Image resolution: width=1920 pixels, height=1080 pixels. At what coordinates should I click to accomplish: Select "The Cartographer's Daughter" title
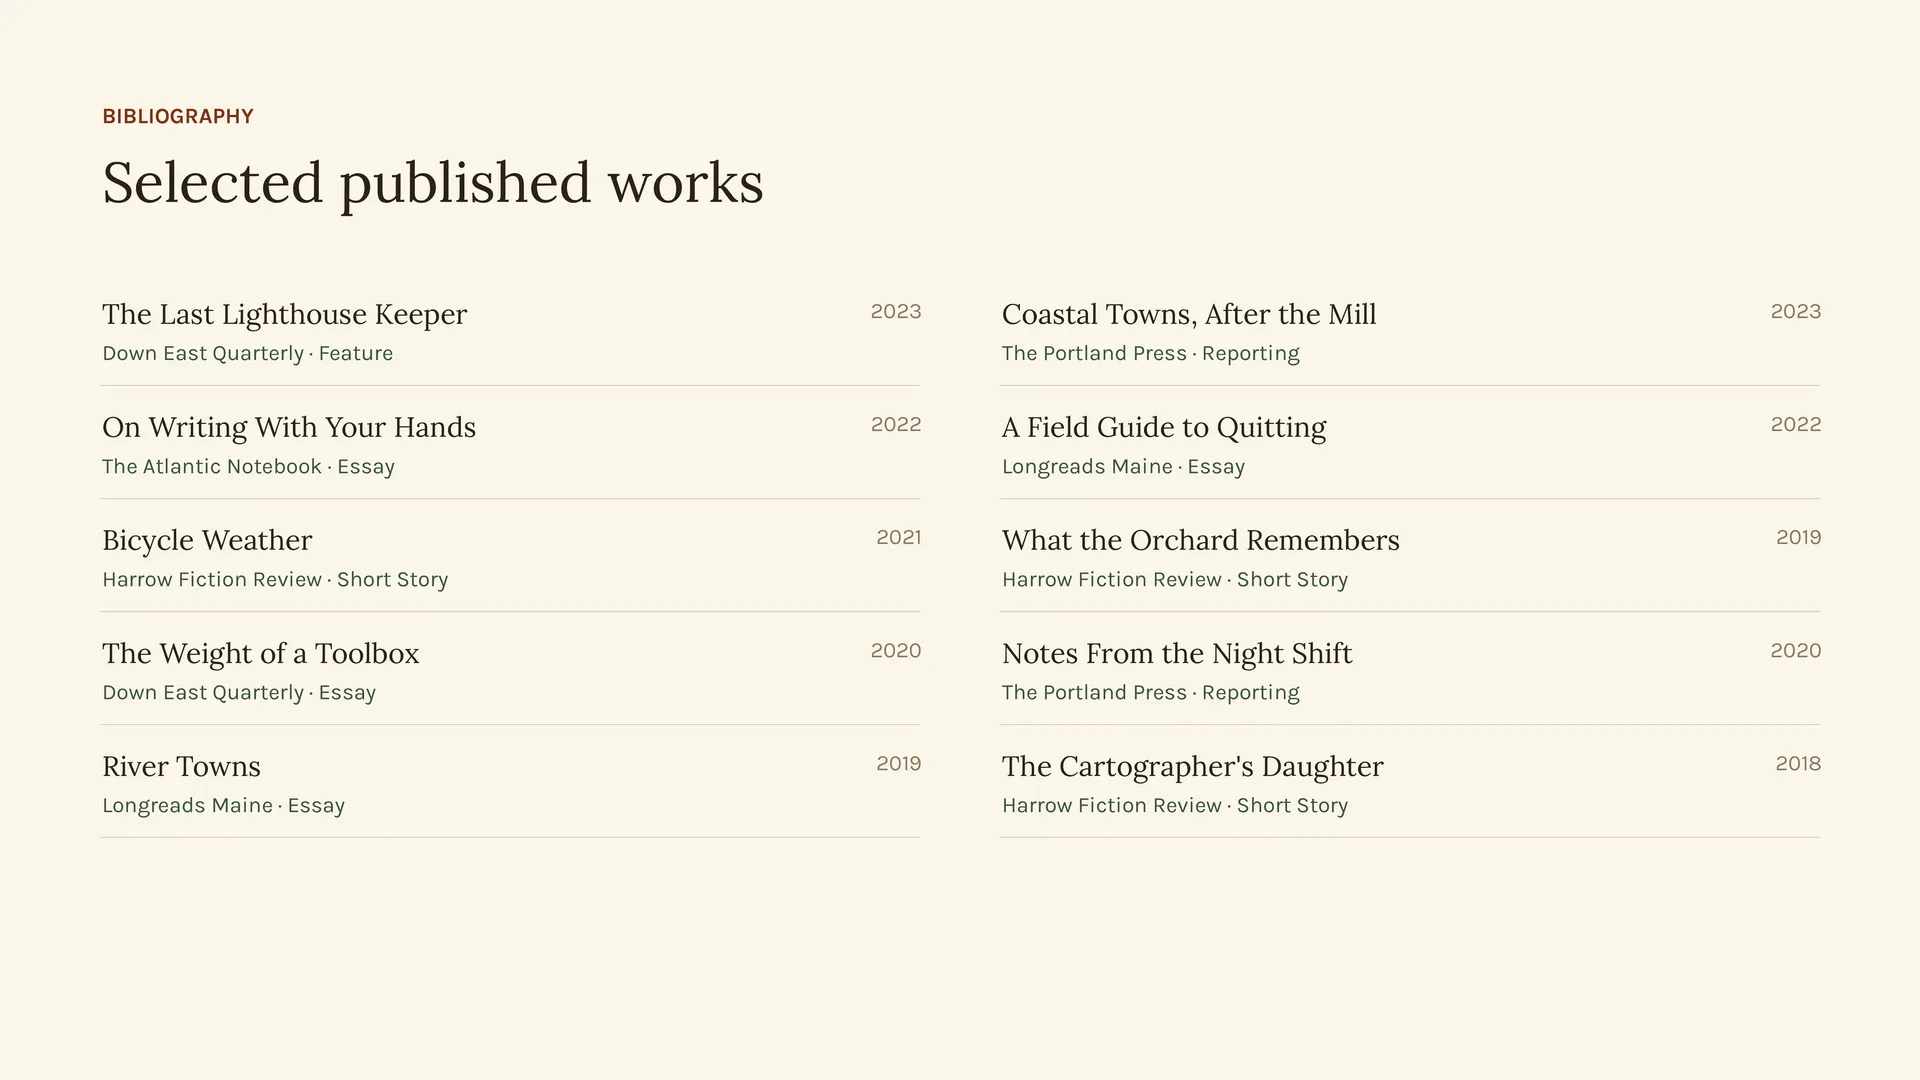click(x=1193, y=766)
